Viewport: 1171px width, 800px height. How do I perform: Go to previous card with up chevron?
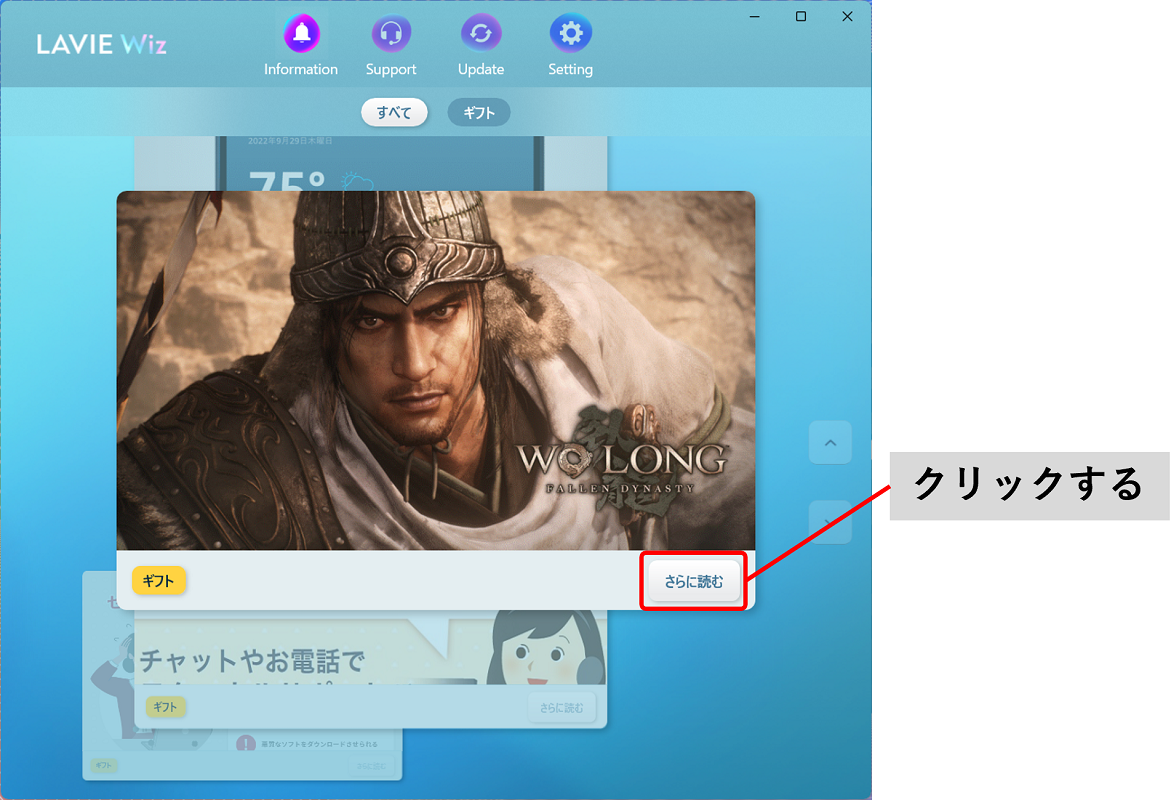(x=830, y=442)
